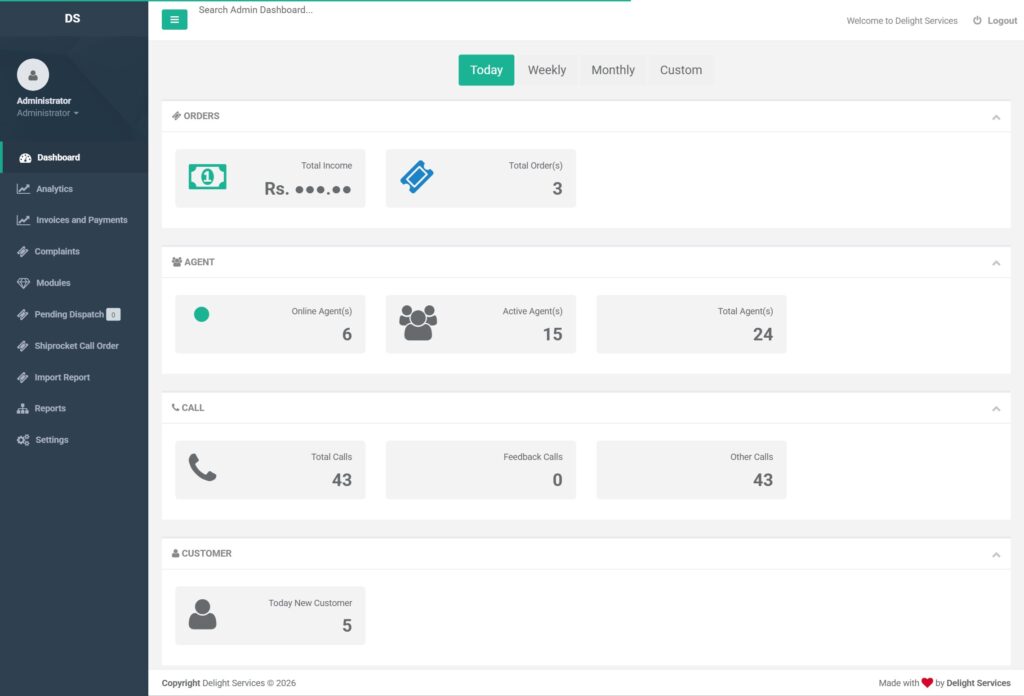The height and width of the screenshot is (696, 1024).
Task: Open Dashboard from the sidebar menu
Action: [74, 157]
